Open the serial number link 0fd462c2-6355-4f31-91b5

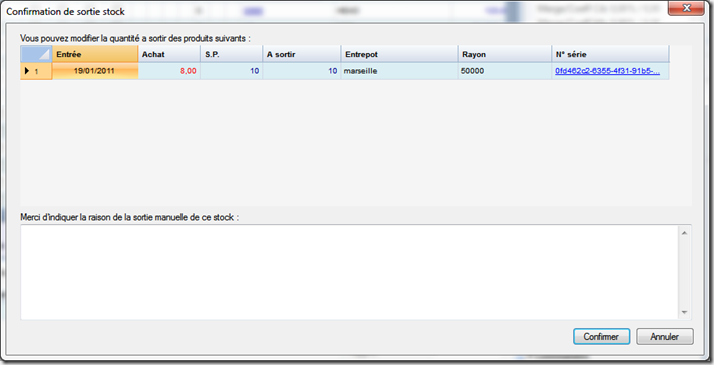point(607,71)
